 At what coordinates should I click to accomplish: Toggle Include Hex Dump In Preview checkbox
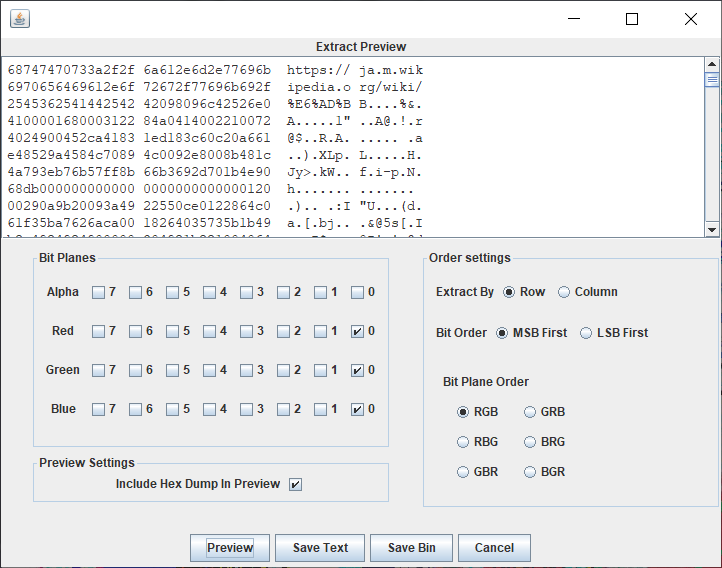pos(296,485)
